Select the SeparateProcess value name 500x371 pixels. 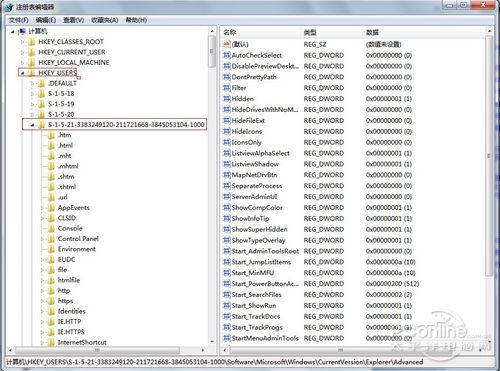257,186
